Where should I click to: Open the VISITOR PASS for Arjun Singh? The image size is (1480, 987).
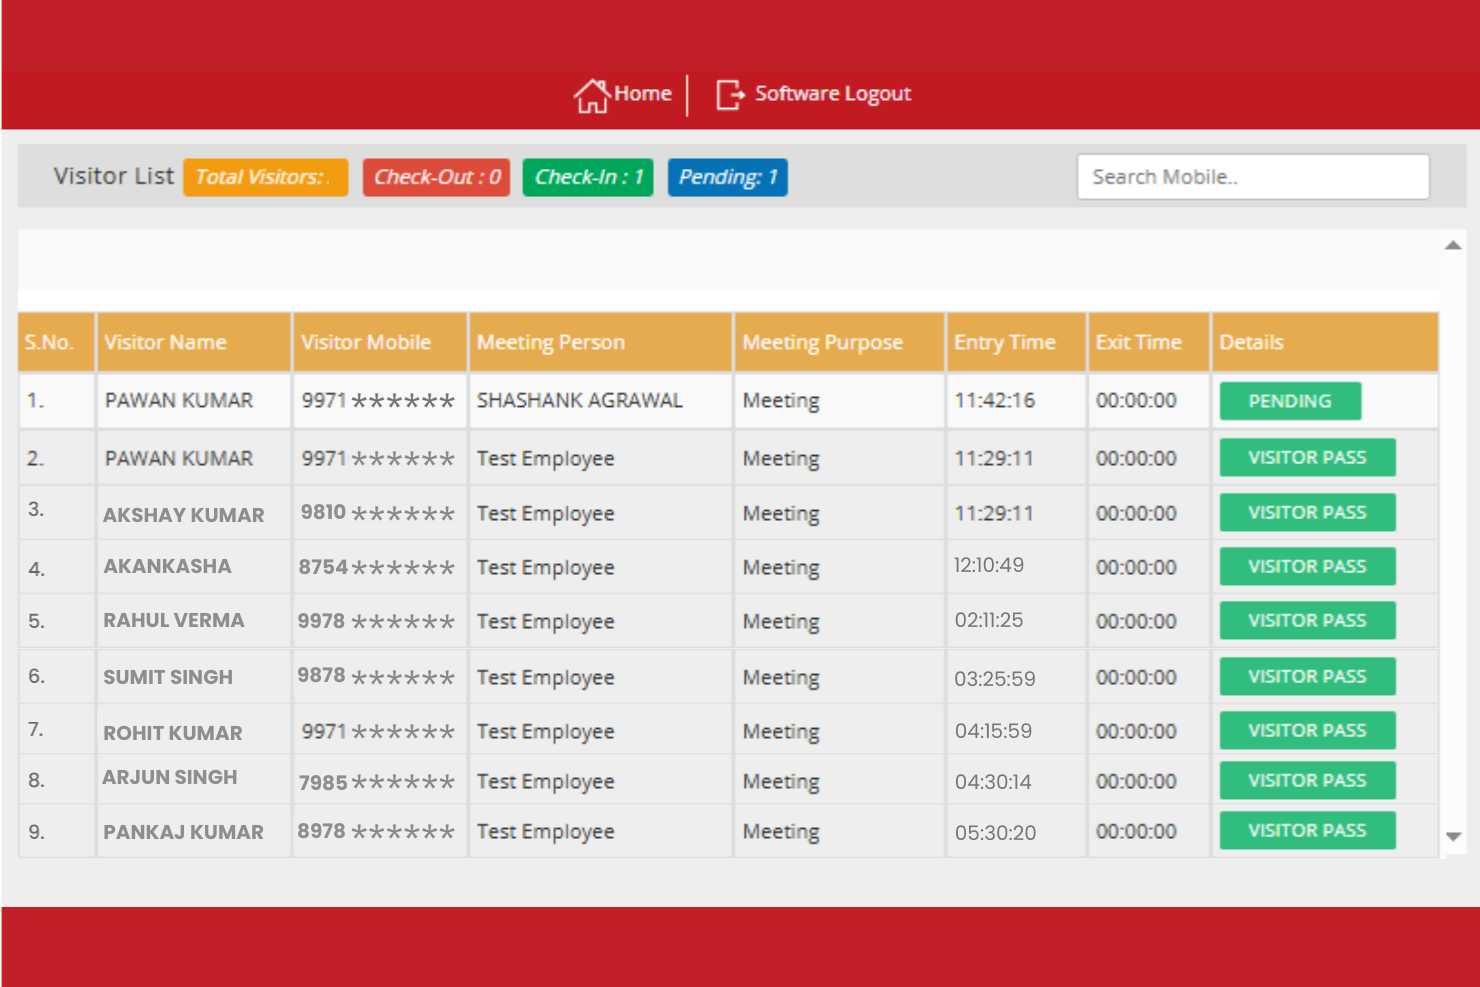pos(1307,780)
